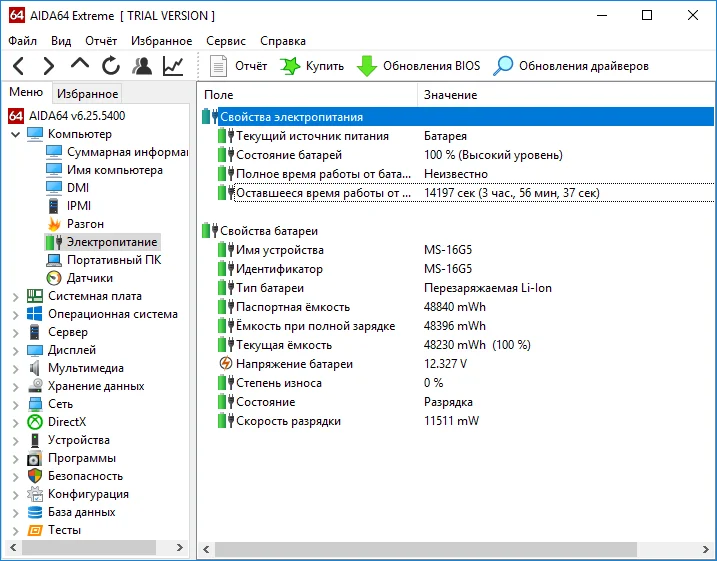Collapse the Компьютер tree node
The width and height of the screenshot is (717, 561).
(16, 134)
